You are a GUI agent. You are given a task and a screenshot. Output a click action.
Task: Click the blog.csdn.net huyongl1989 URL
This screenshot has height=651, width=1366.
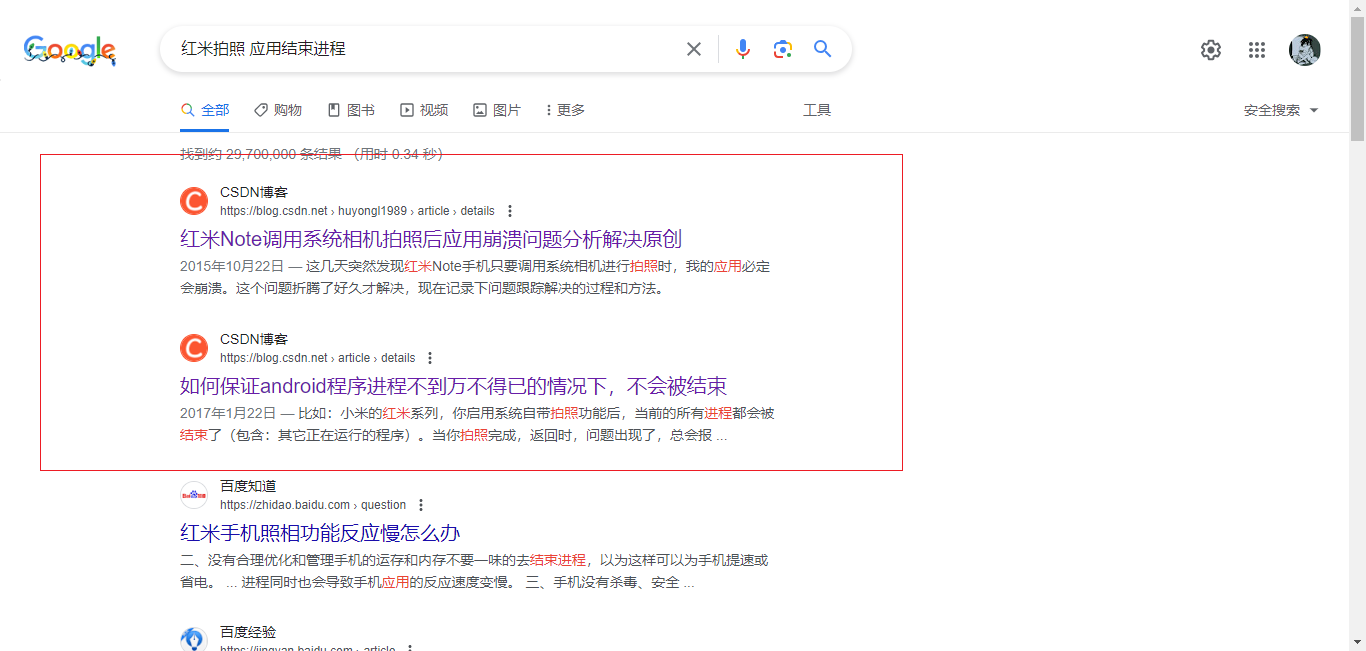(x=357, y=211)
